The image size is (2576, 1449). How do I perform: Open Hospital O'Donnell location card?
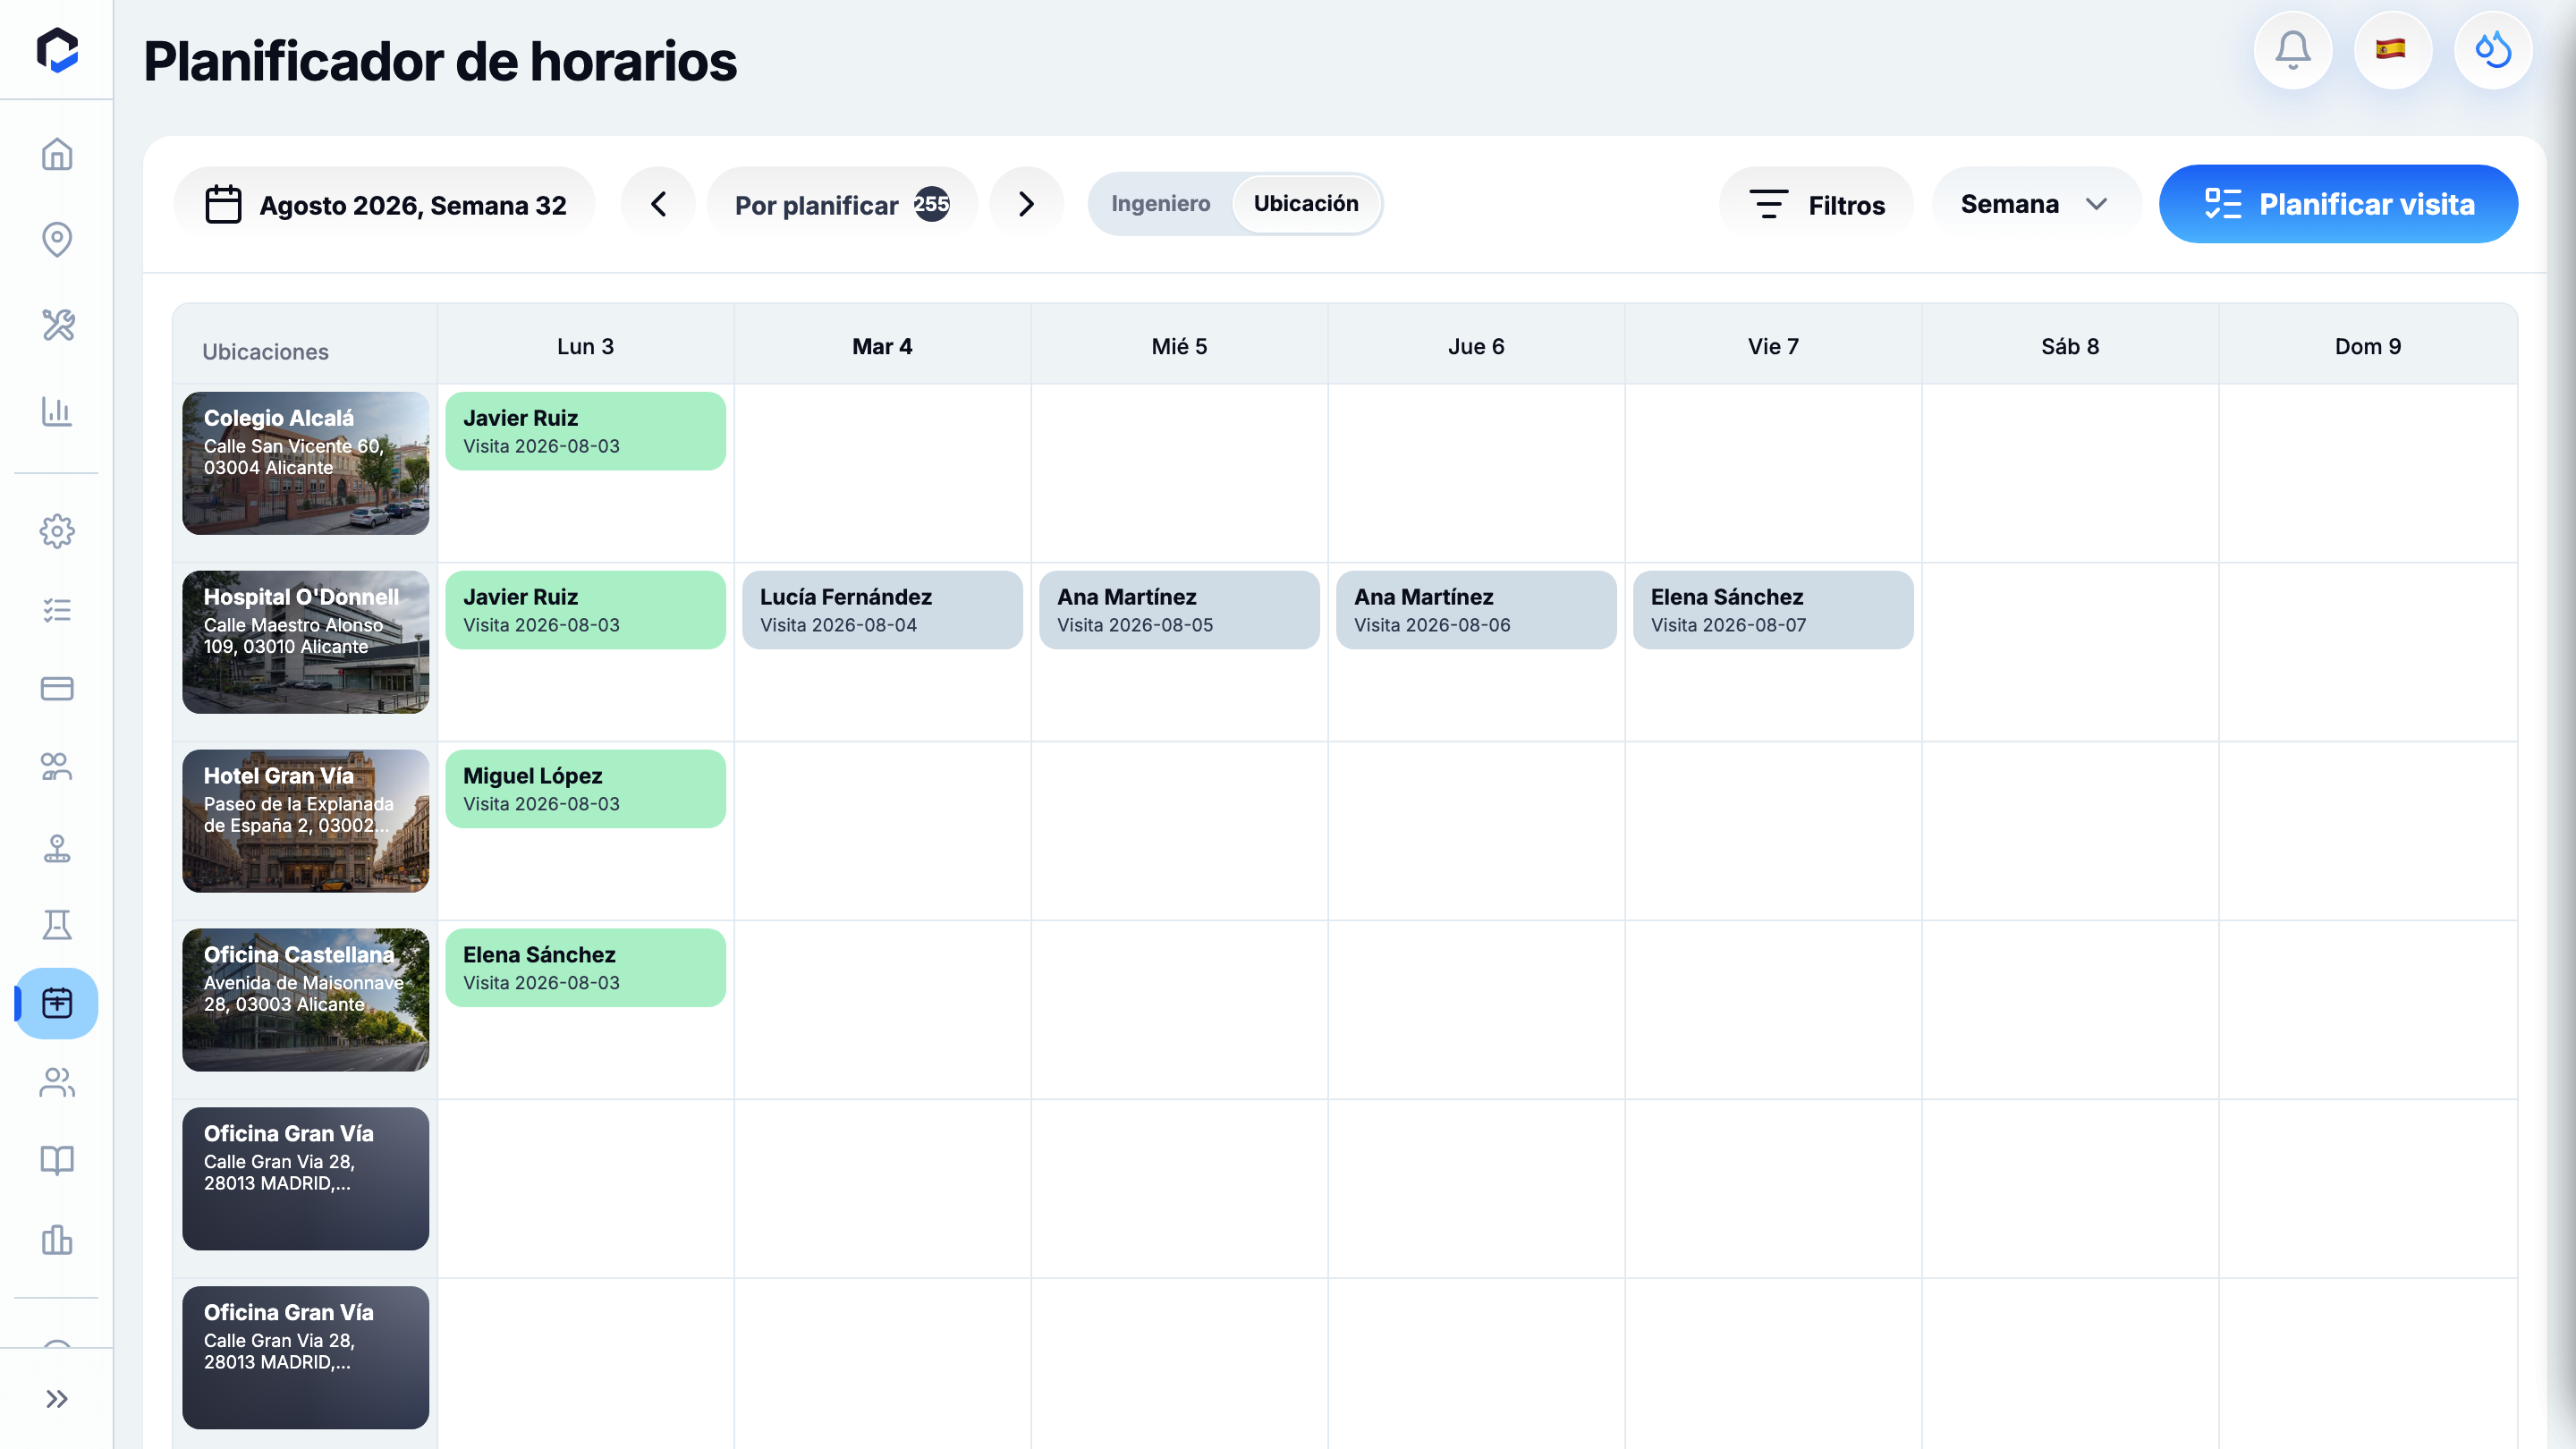click(305, 642)
